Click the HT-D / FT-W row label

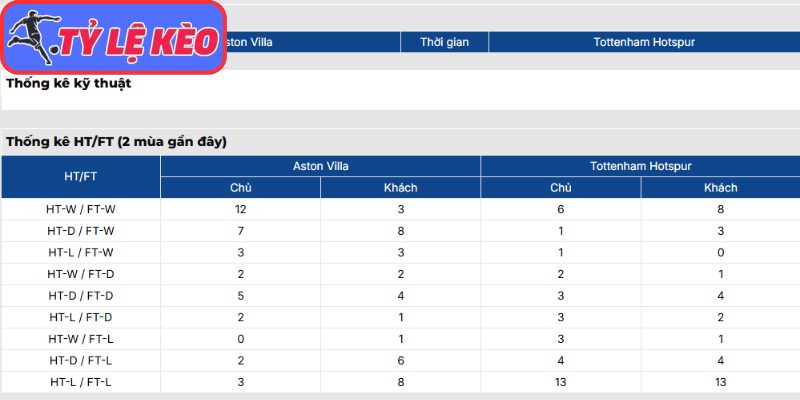tap(81, 231)
